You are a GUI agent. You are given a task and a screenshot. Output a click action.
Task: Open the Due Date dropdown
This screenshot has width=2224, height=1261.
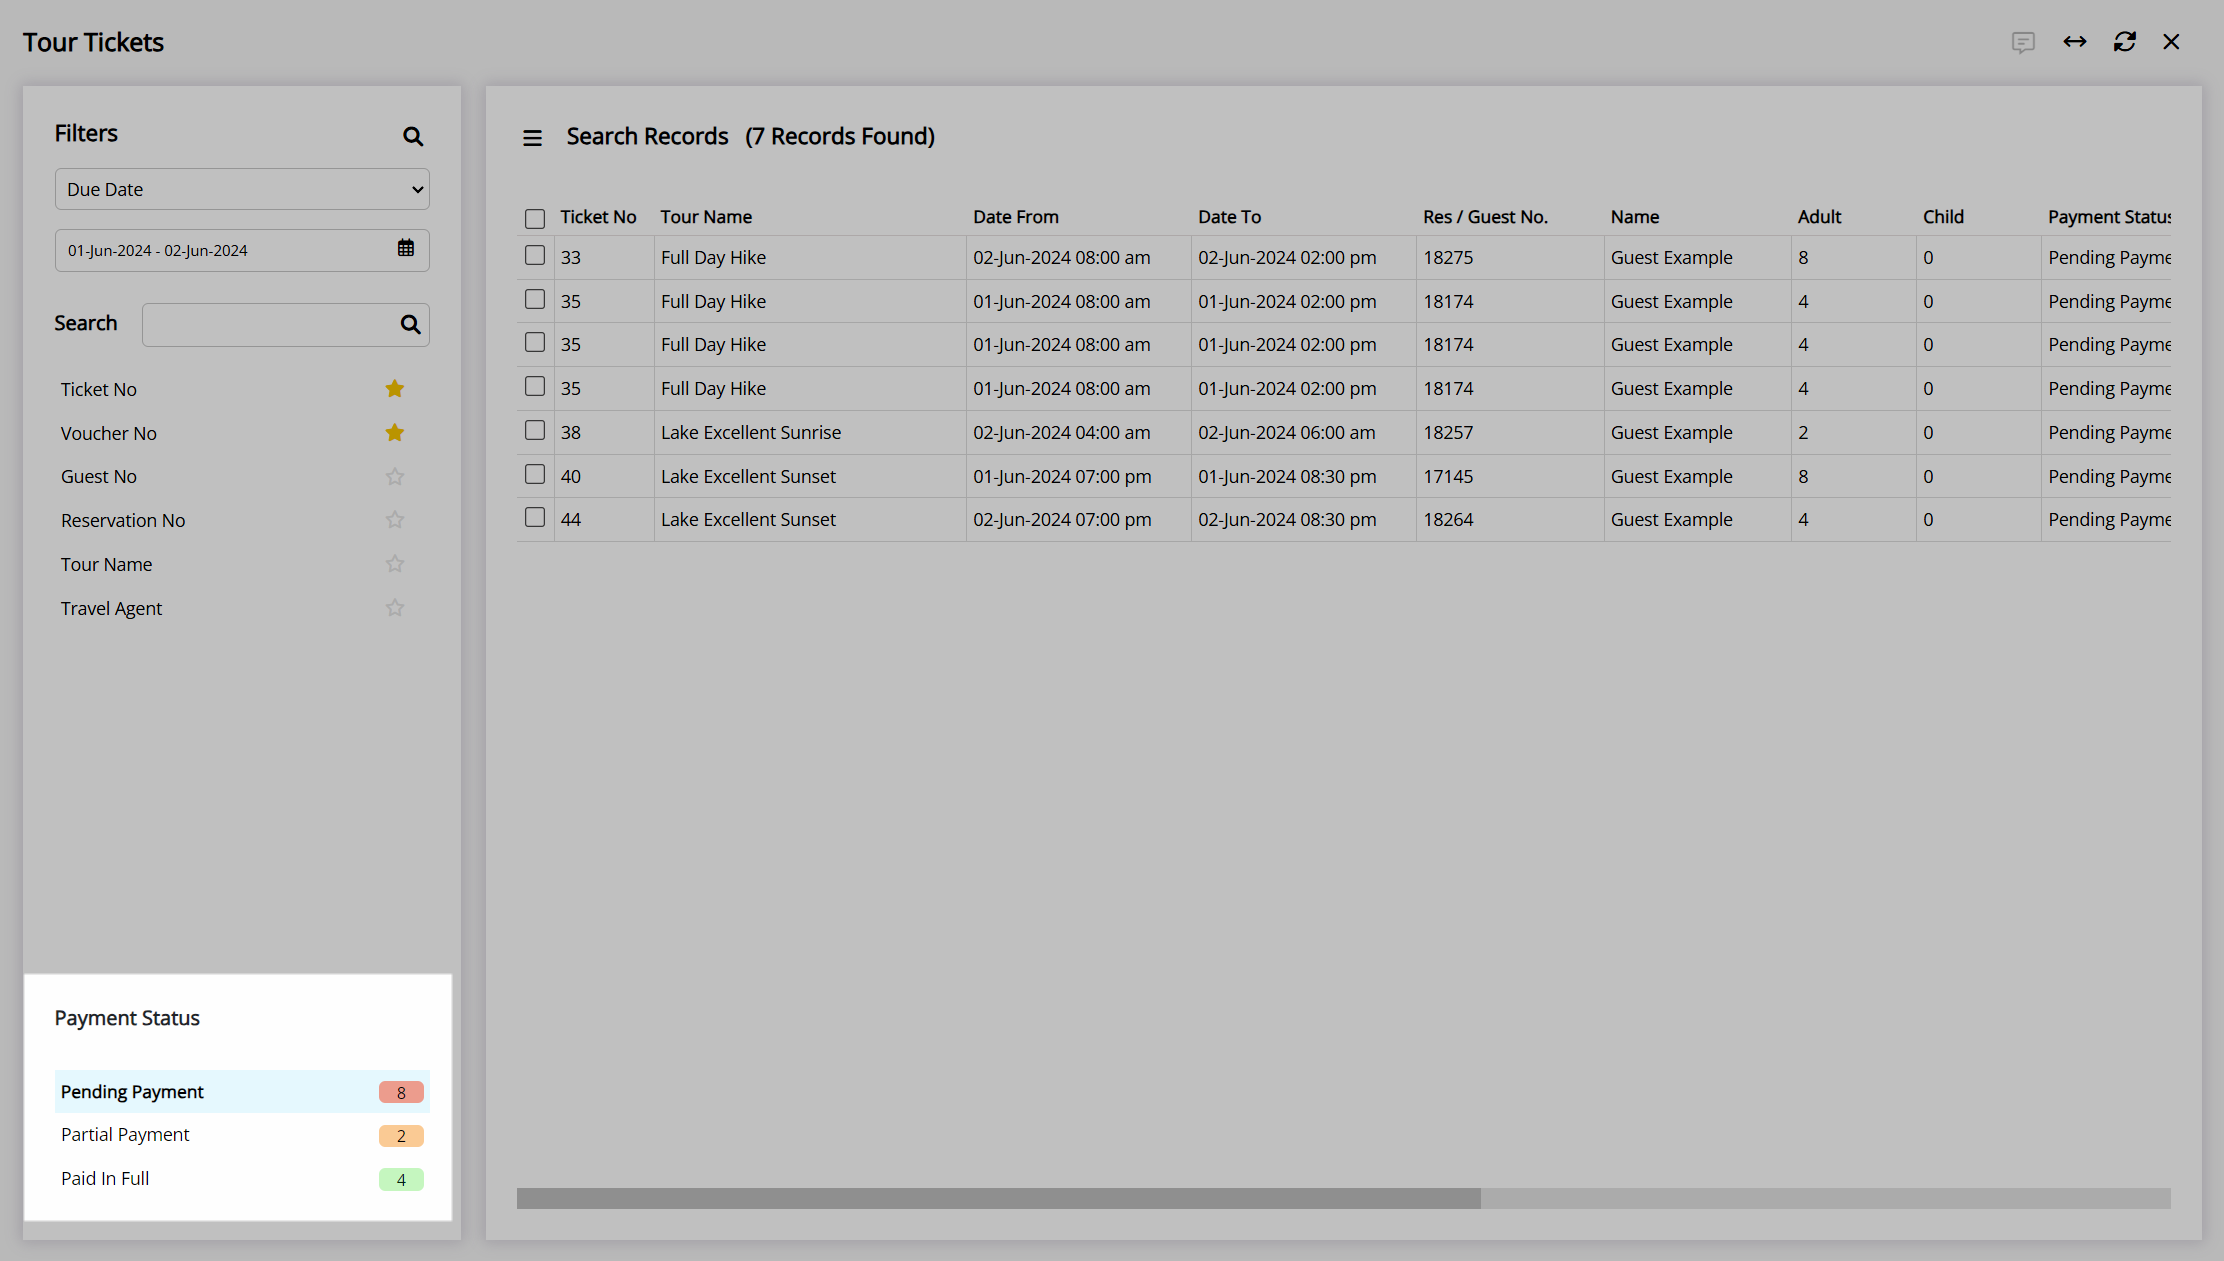[x=242, y=189]
